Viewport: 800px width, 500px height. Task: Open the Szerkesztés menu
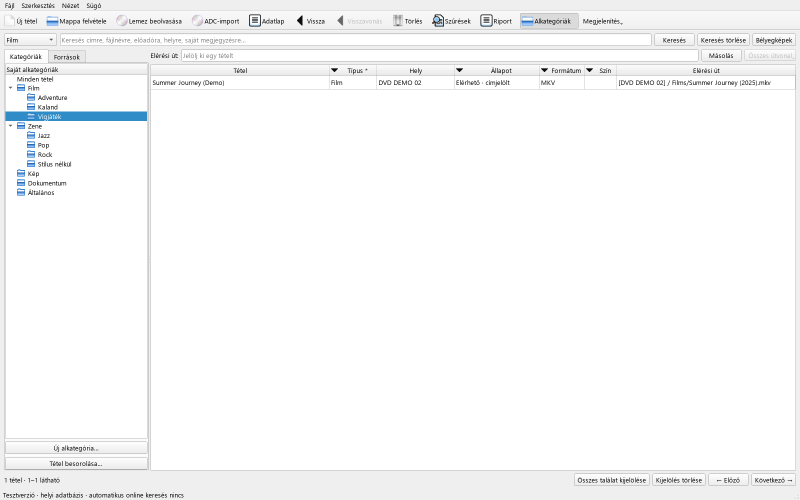tap(38, 6)
